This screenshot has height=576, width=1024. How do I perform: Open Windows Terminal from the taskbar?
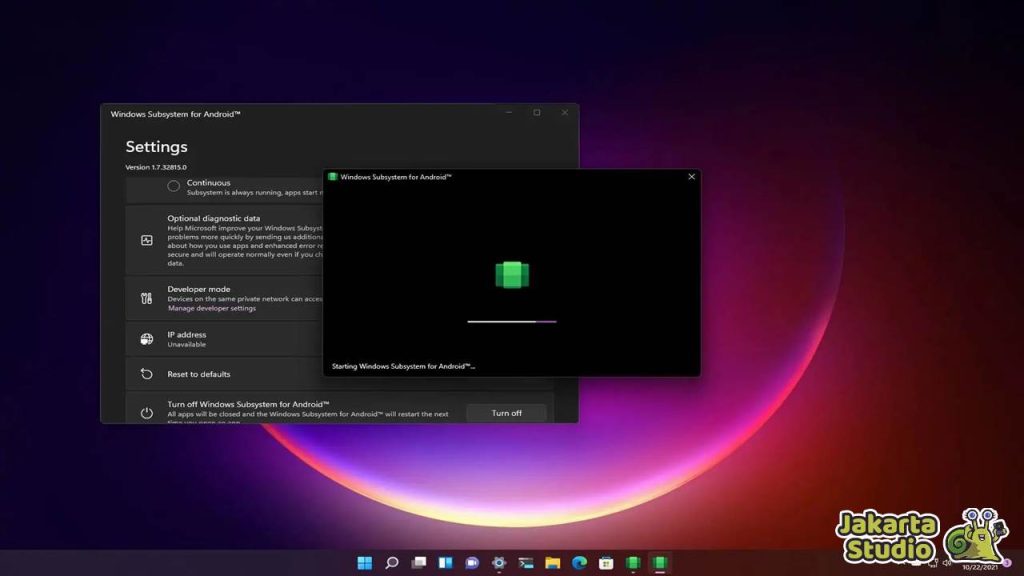pos(526,562)
